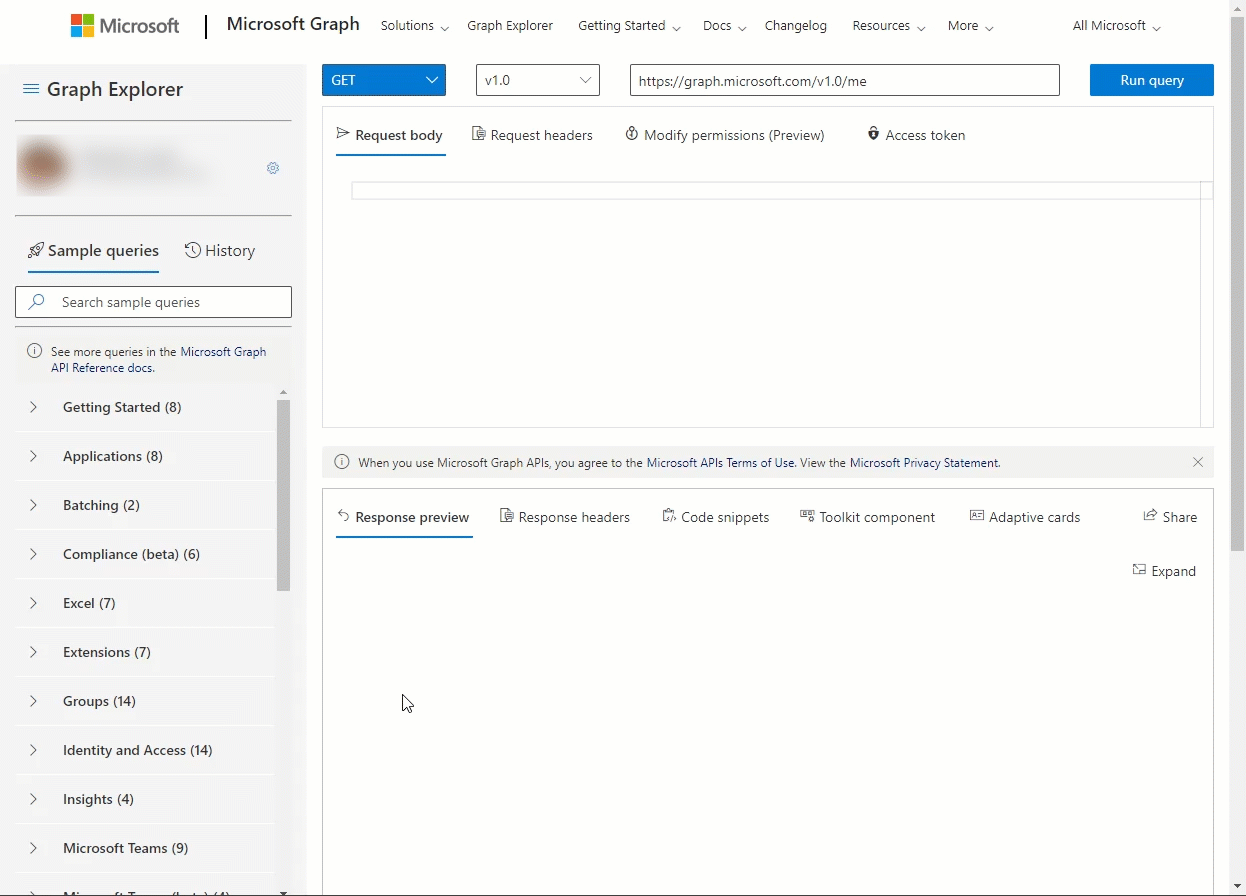Image resolution: width=1246 pixels, height=896 pixels.
Task: Open the Getting Started nav dropdown
Action: click(630, 26)
